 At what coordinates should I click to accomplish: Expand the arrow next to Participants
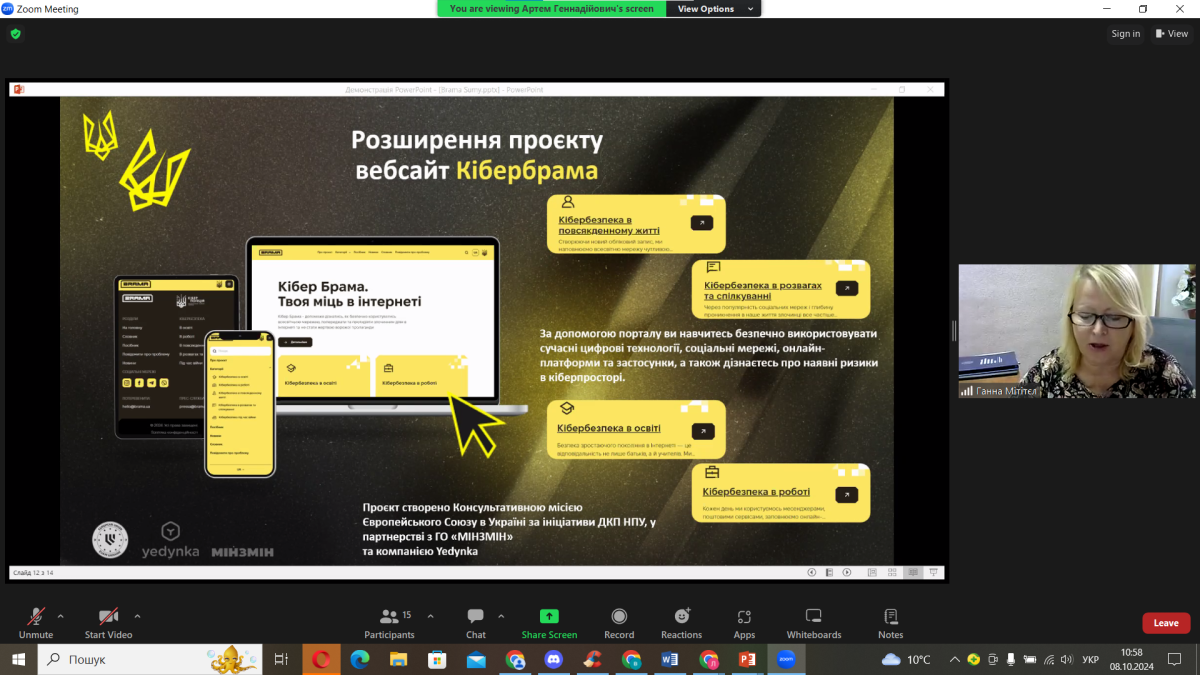point(432,616)
